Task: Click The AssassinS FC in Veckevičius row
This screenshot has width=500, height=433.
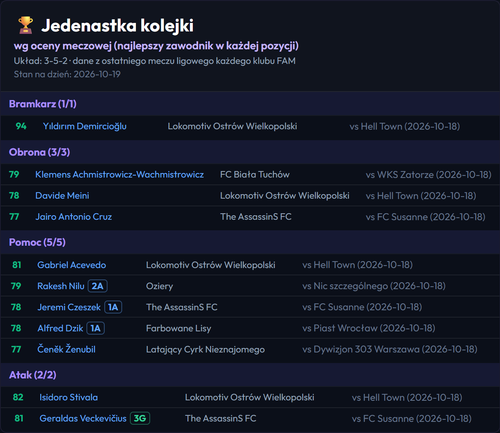Action: 221,418
